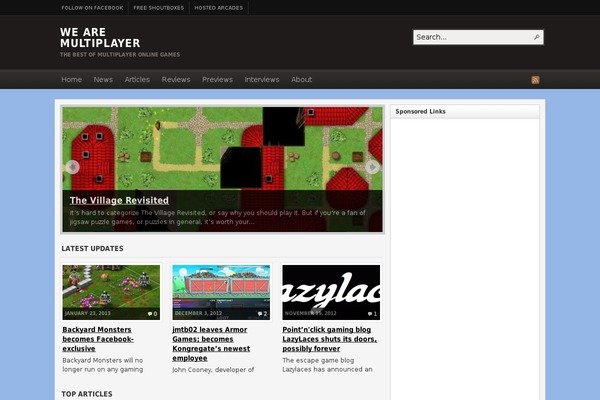Open Hosted Arcades link
The height and width of the screenshot is (400, 600).
218,8
